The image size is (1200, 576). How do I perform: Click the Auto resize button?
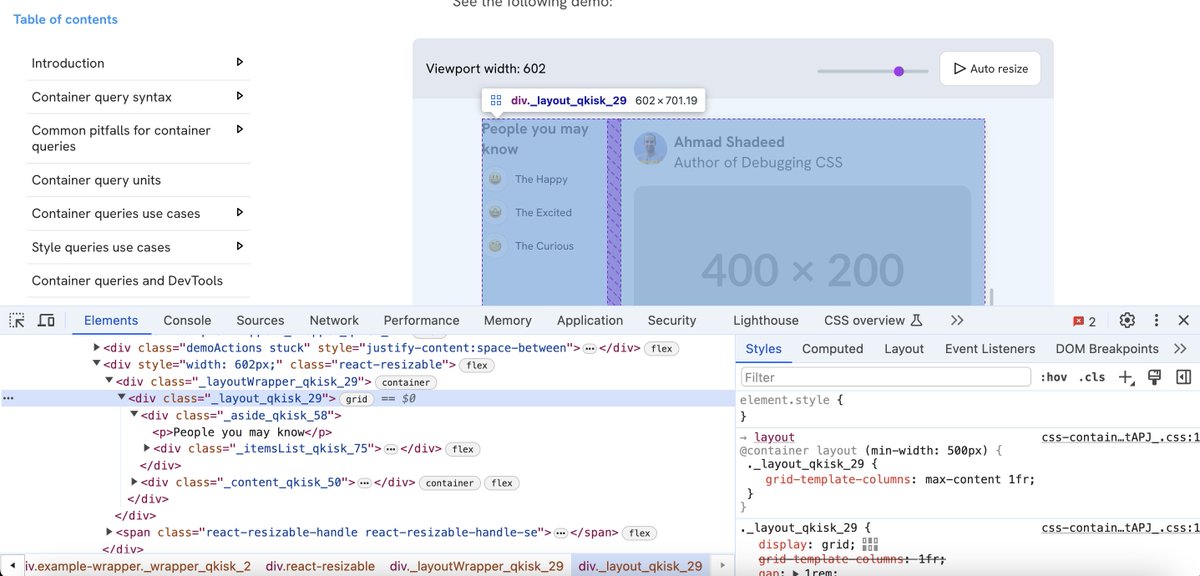point(990,69)
